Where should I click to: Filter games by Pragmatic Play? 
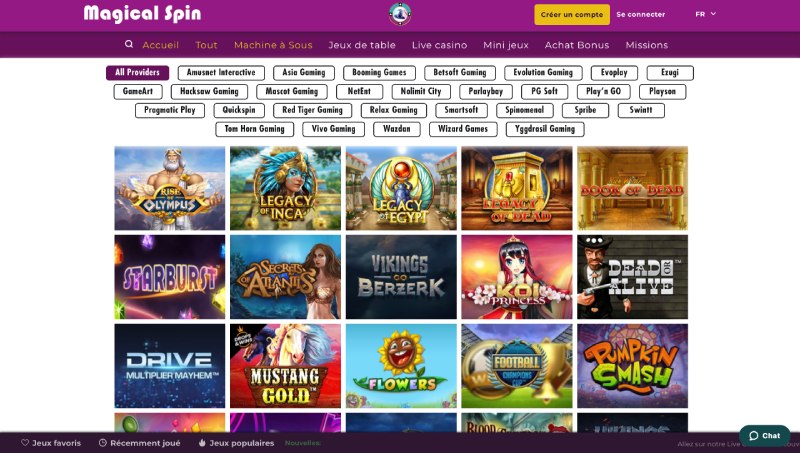[x=170, y=110]
